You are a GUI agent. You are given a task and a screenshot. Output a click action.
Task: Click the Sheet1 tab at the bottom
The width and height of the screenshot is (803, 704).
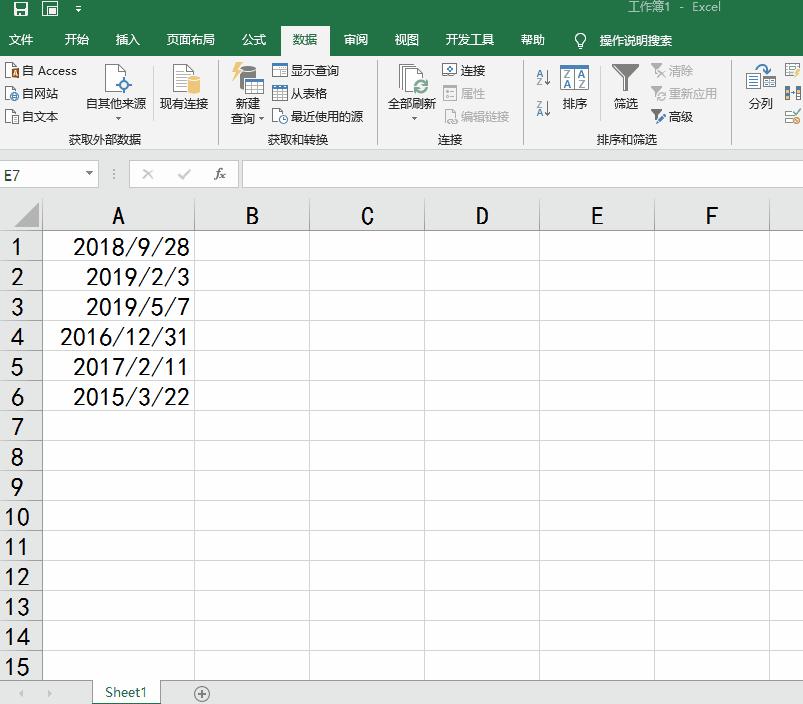tap(125, 691)
